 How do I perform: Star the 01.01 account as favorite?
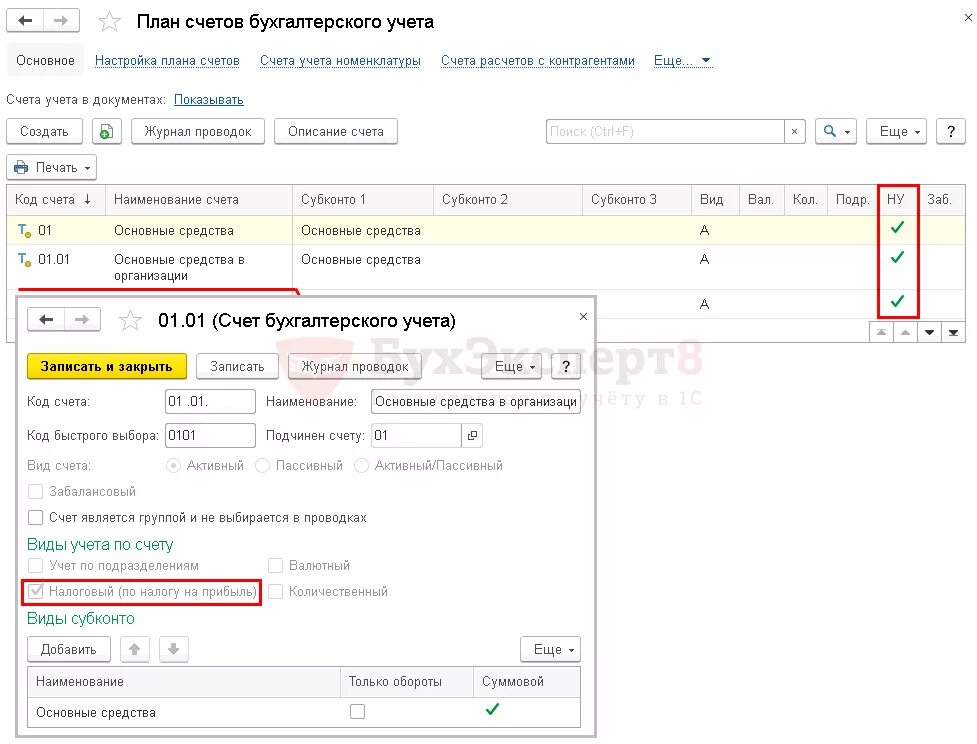click(130, 320)
